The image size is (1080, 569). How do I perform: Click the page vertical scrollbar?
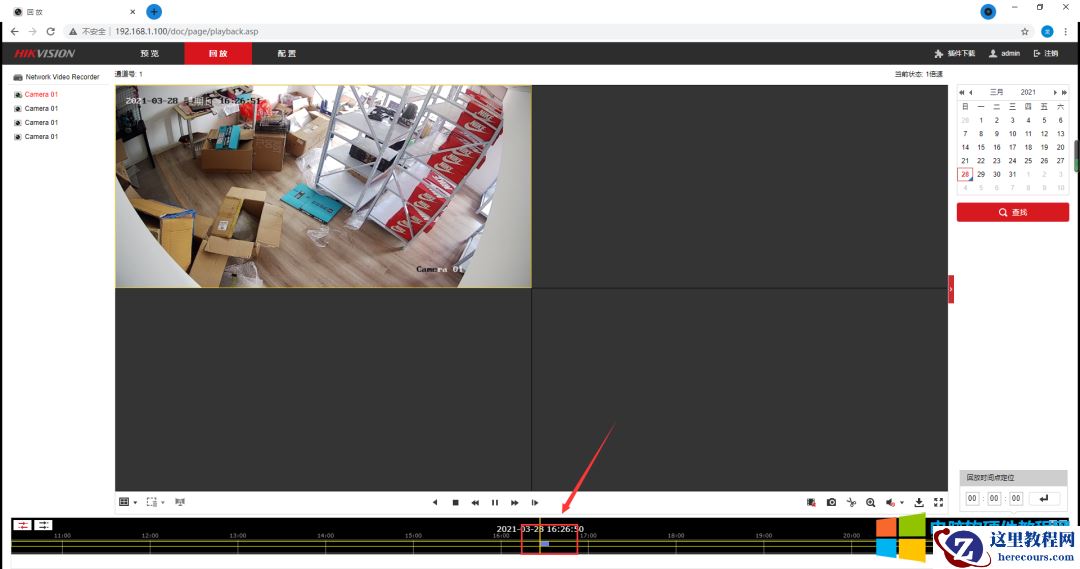(1077, 157)
